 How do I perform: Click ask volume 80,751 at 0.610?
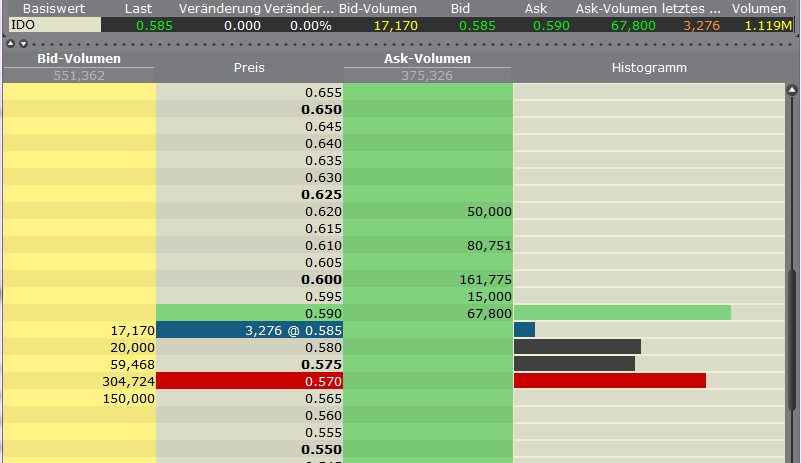pos(489,245)
